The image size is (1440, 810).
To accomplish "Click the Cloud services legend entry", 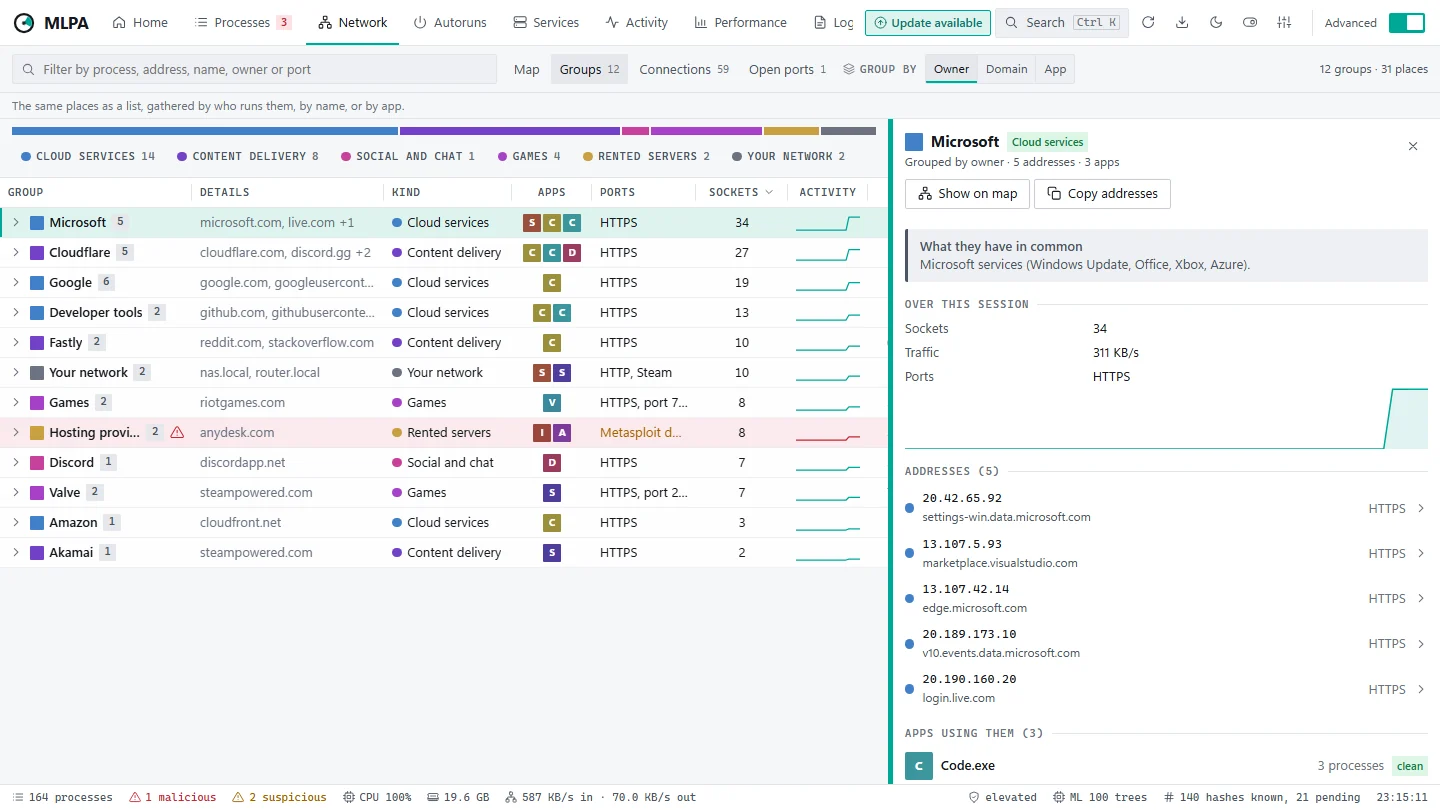I will tap(88, 156).
